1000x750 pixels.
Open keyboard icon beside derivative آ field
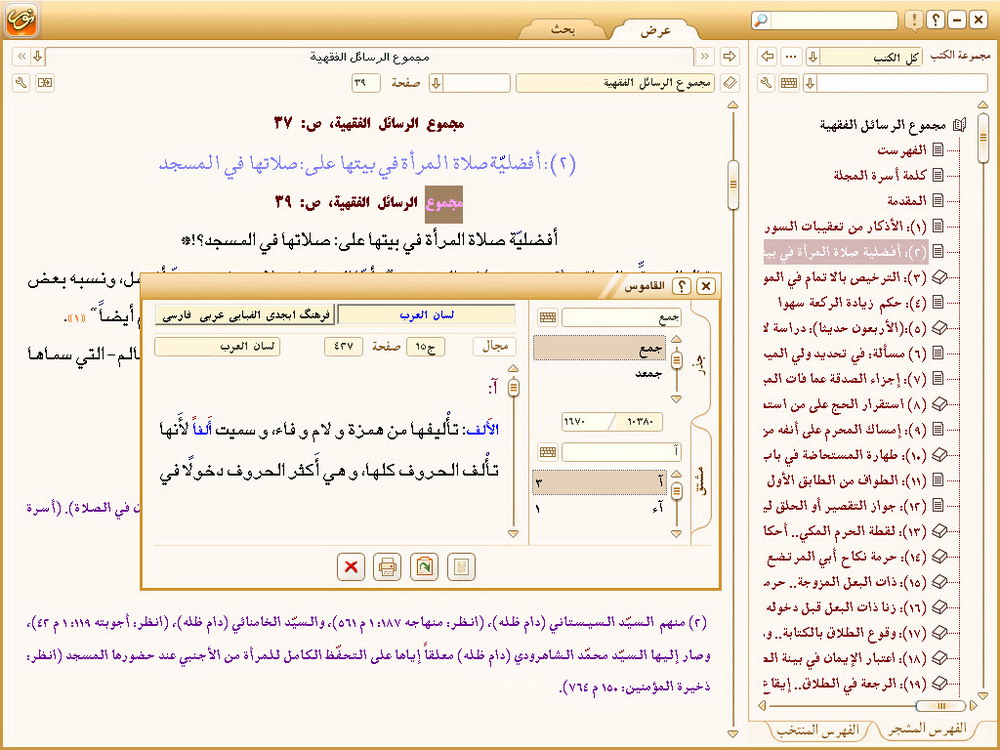pos(547,452)
